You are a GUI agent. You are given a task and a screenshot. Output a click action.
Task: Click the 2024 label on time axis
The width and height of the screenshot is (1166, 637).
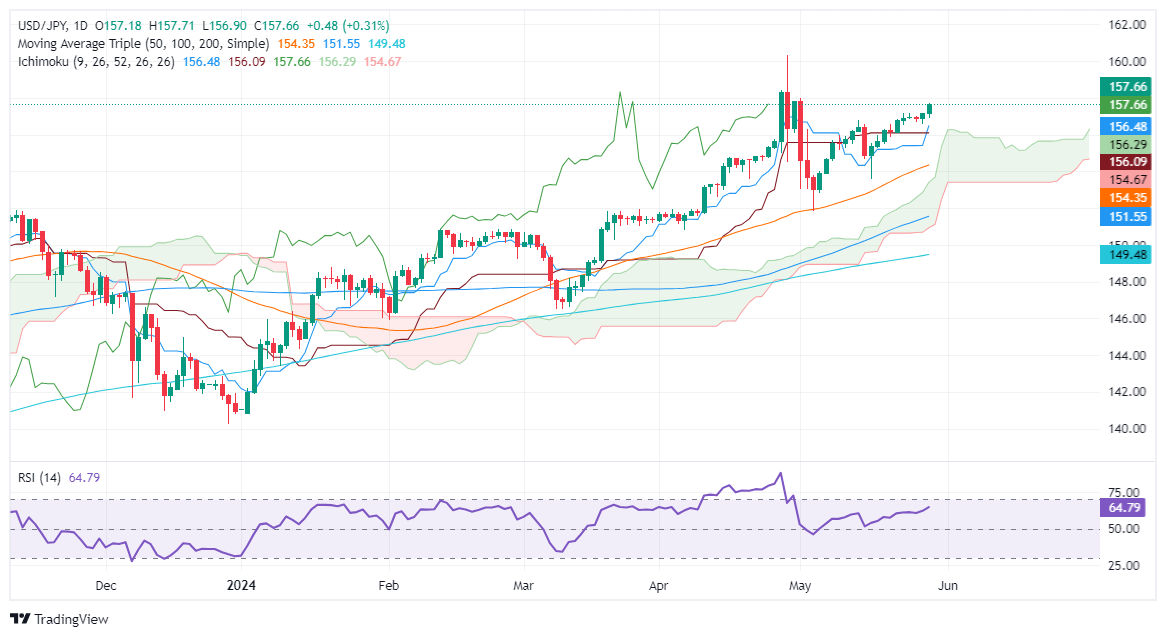tap(243, 585)
